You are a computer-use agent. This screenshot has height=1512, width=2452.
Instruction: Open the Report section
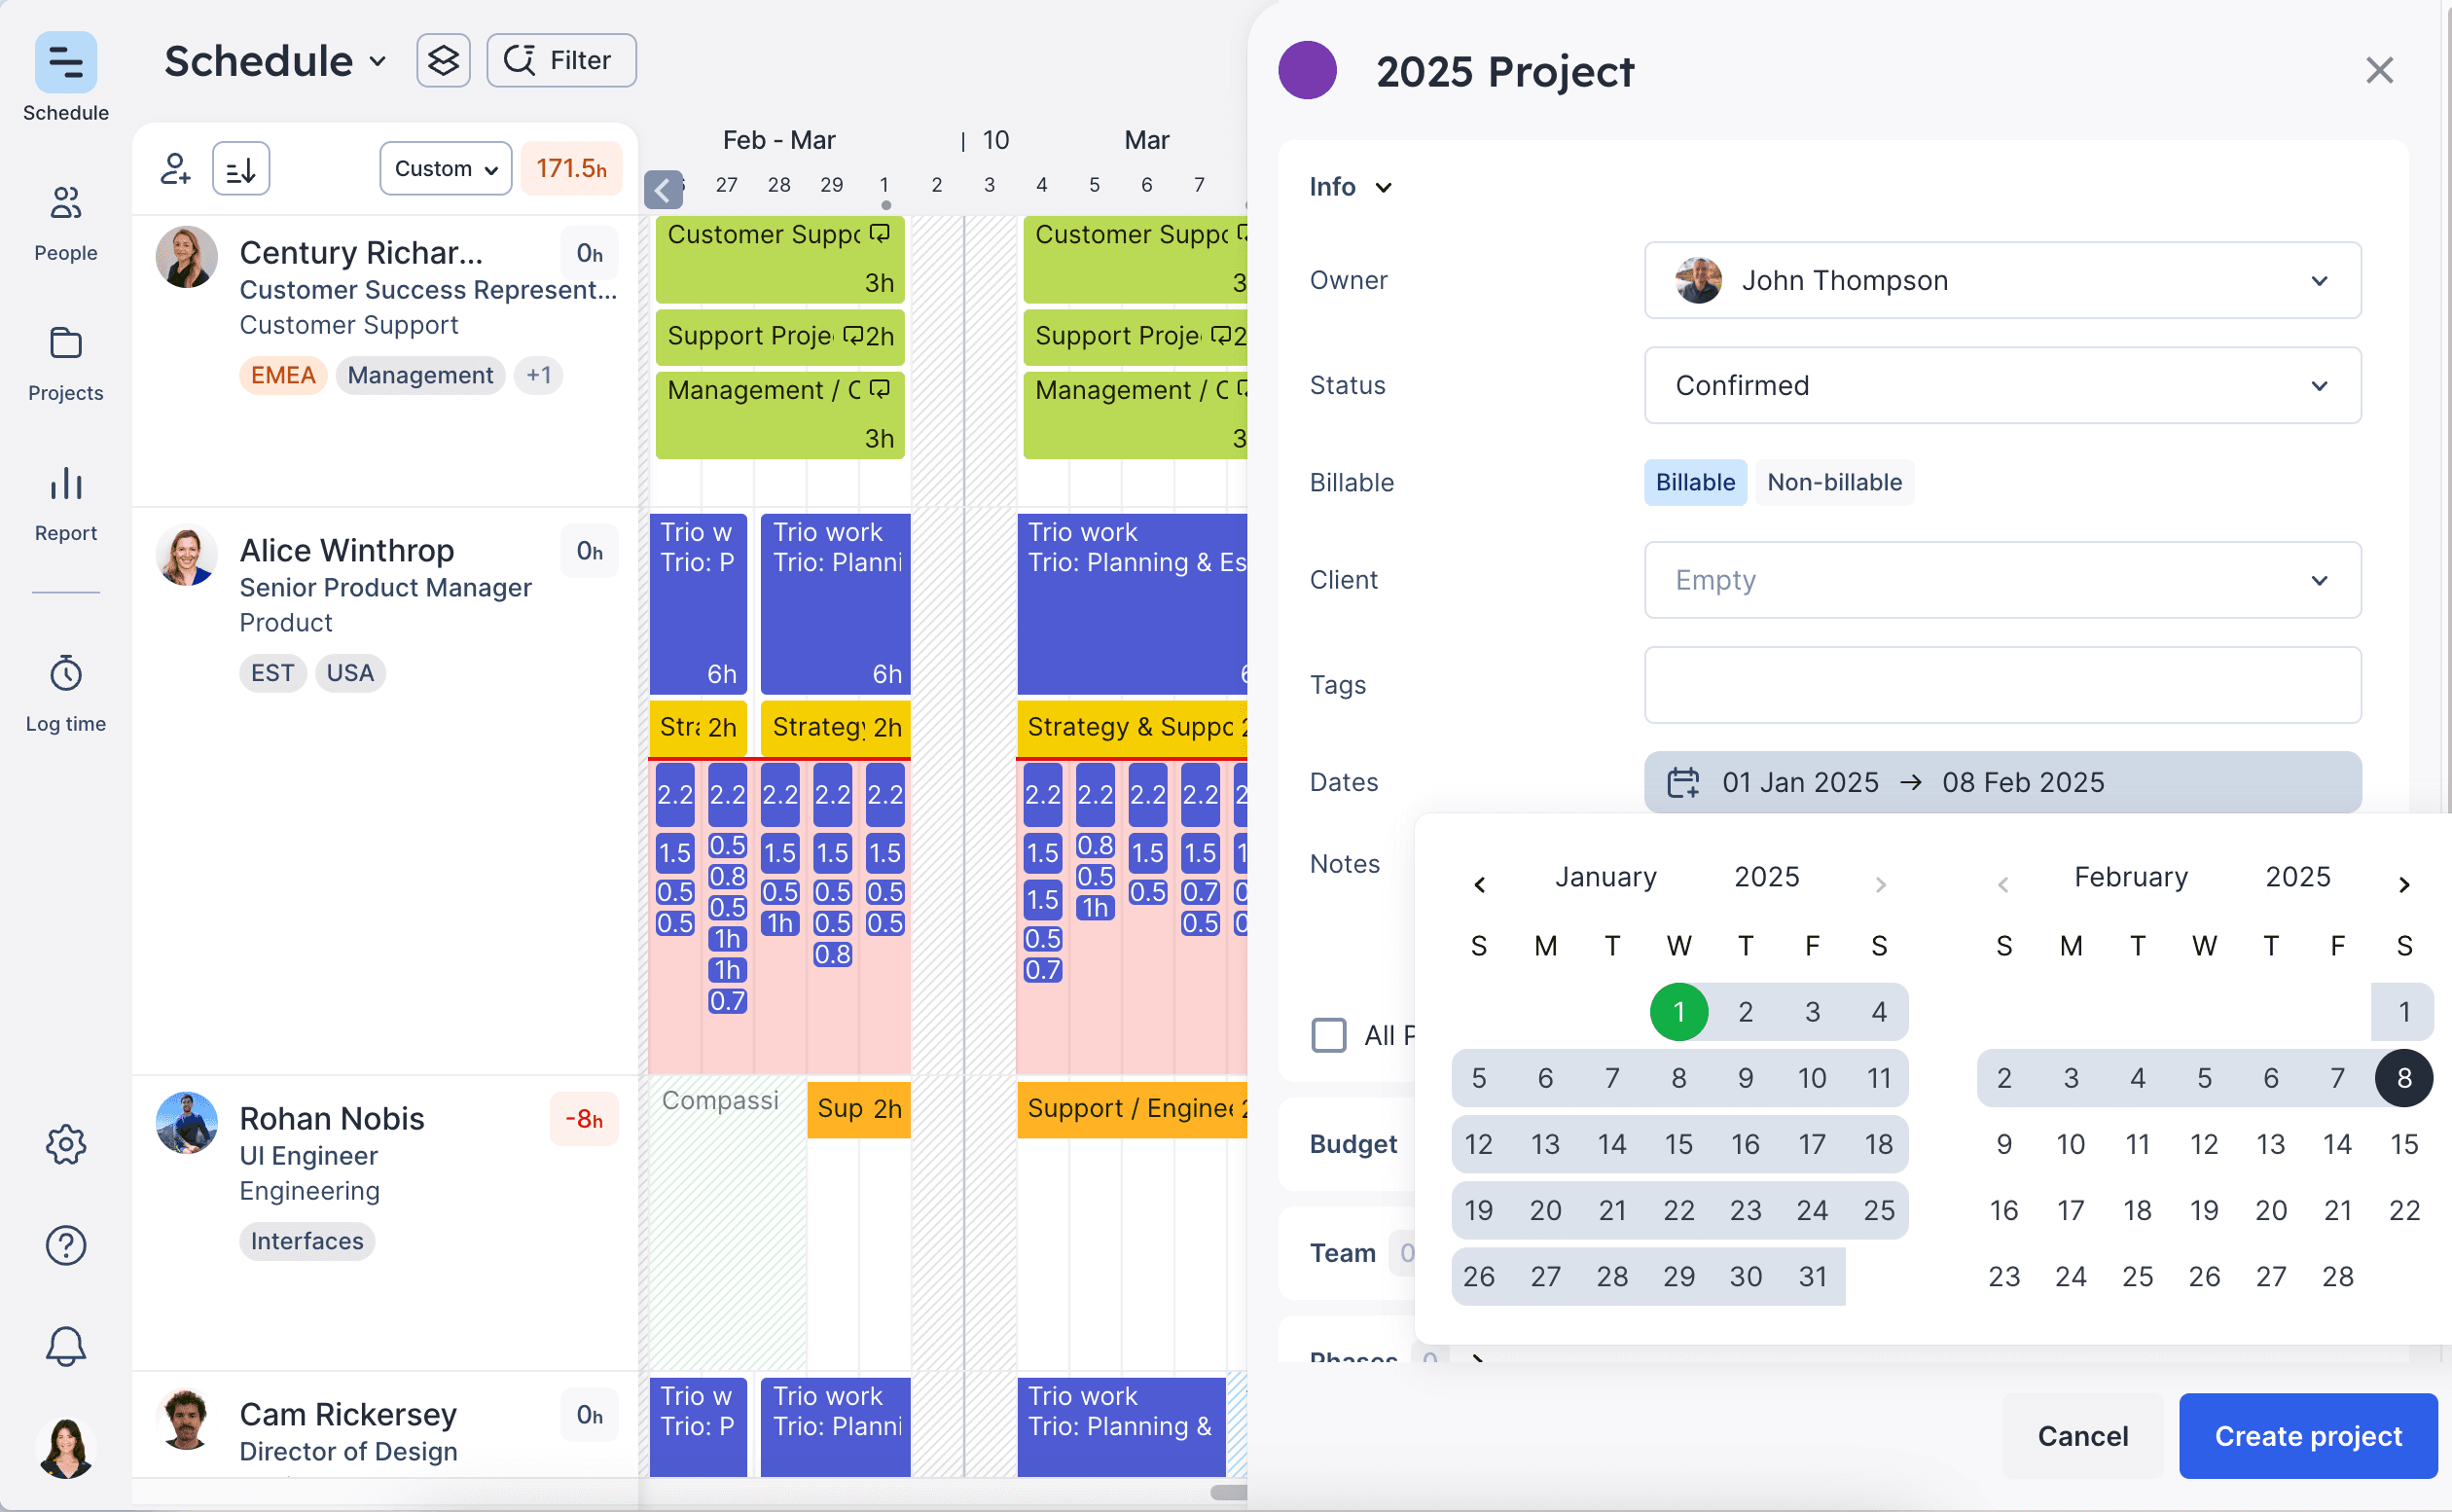click(x=65, y=498)
